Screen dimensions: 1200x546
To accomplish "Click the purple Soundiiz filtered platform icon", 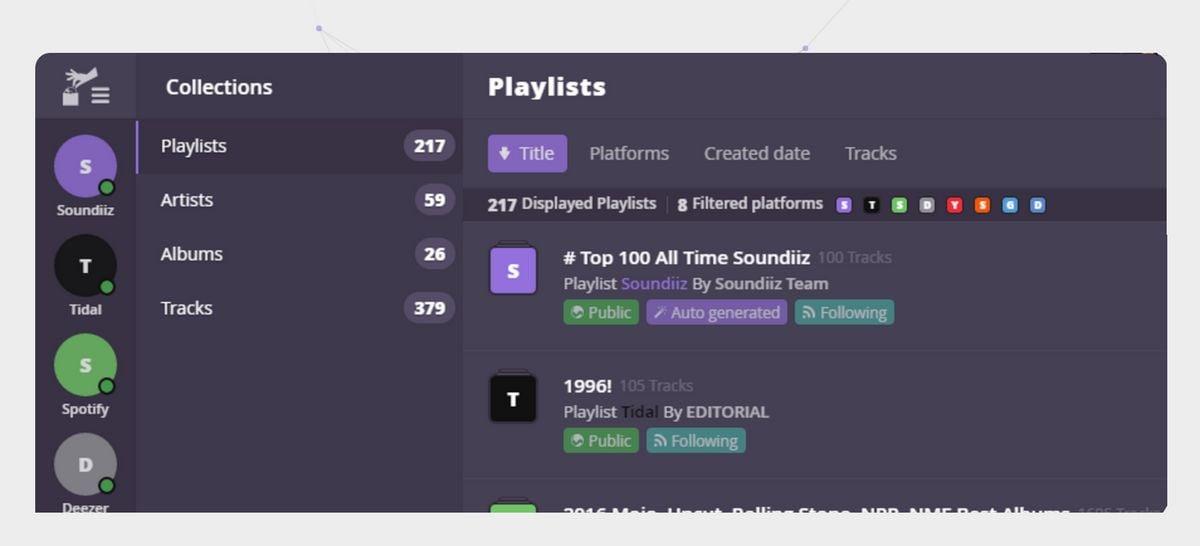I will pyautogui.click(x=844, y=205).
